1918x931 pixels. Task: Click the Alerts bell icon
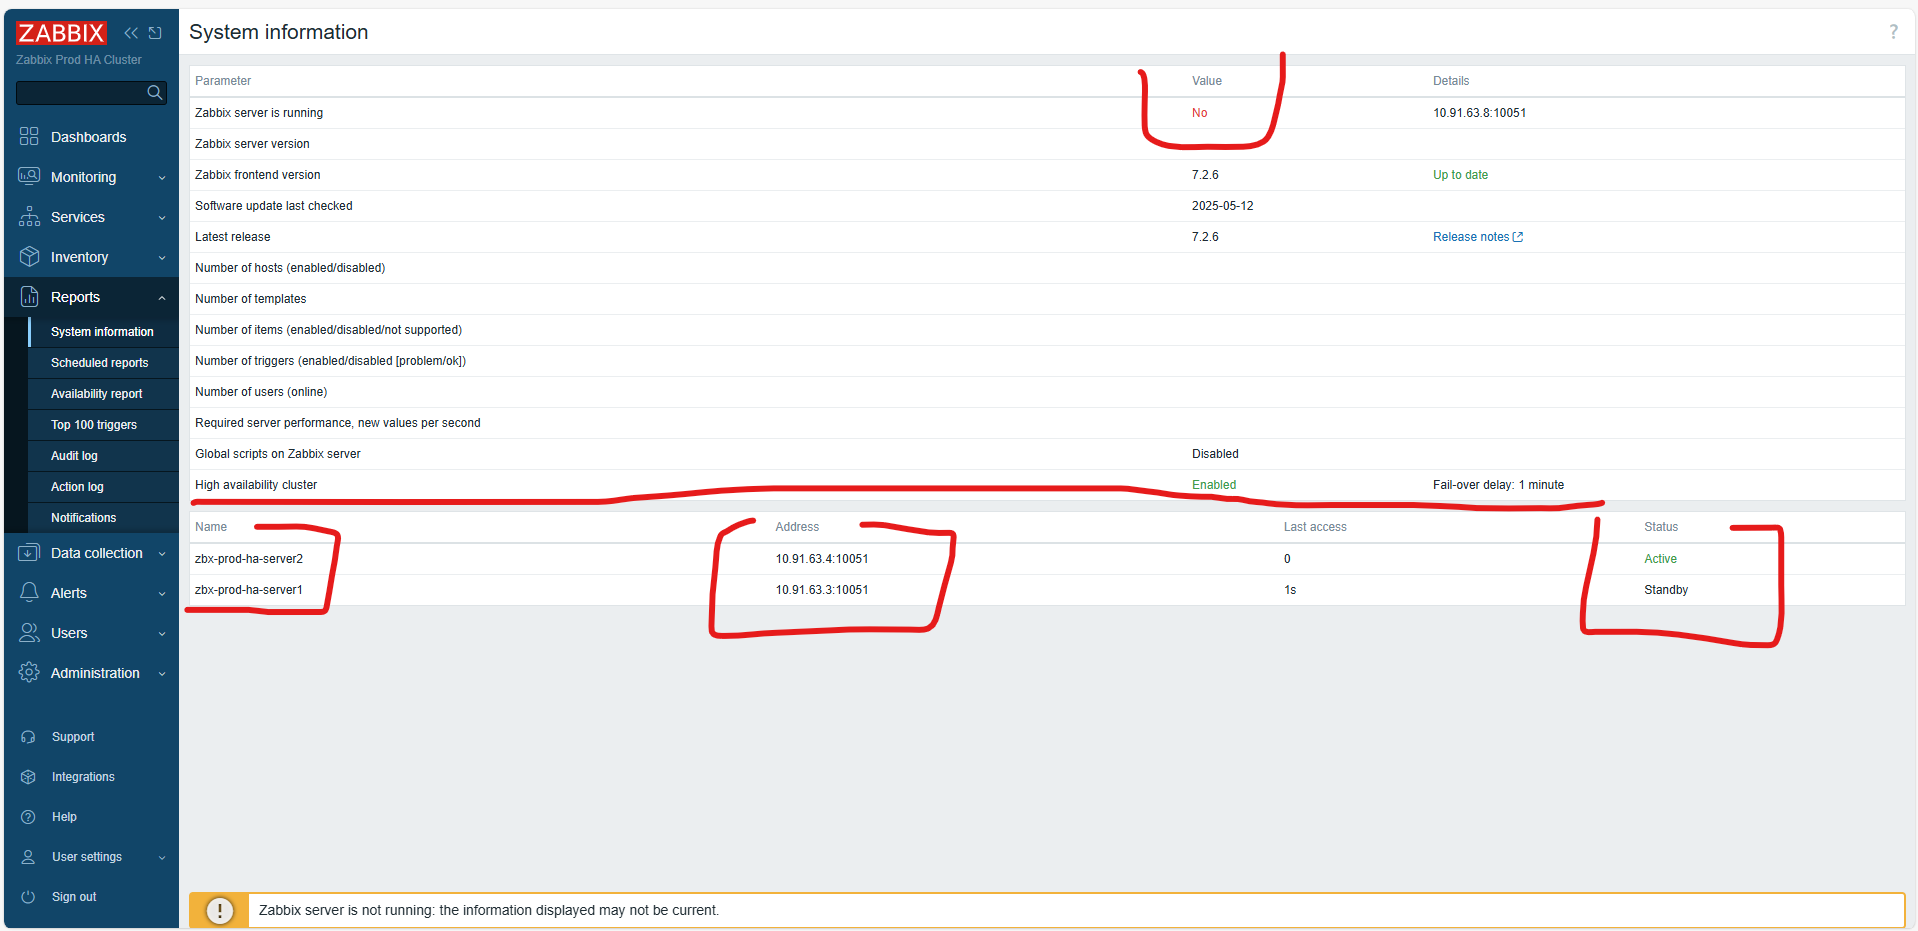29,593
